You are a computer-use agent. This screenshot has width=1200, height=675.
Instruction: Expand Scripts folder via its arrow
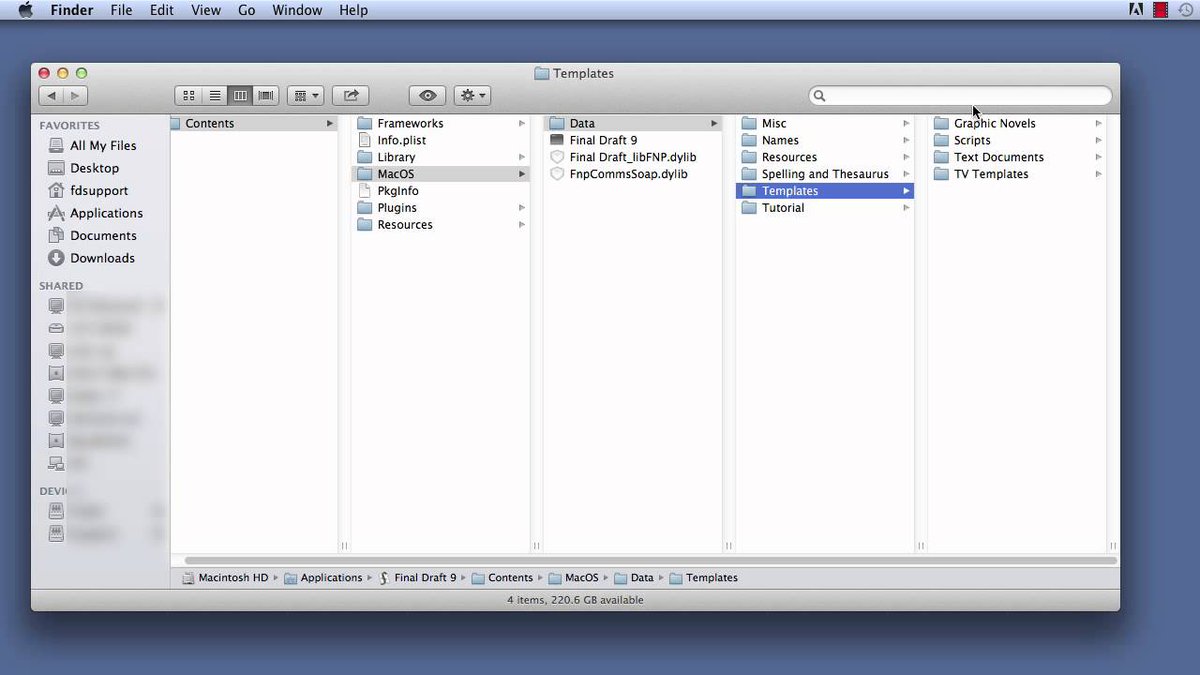point(1098,141)
